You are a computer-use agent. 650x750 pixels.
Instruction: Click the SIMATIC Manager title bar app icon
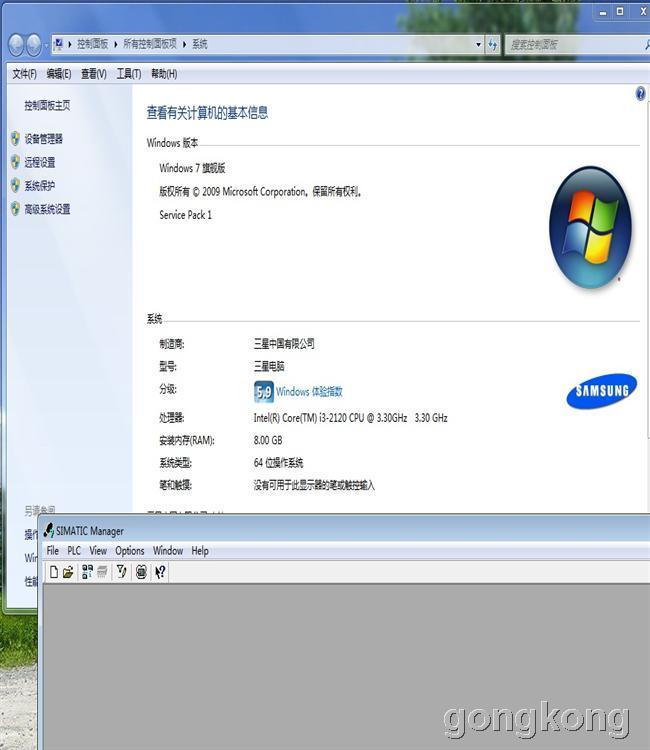tap(49, 530)
